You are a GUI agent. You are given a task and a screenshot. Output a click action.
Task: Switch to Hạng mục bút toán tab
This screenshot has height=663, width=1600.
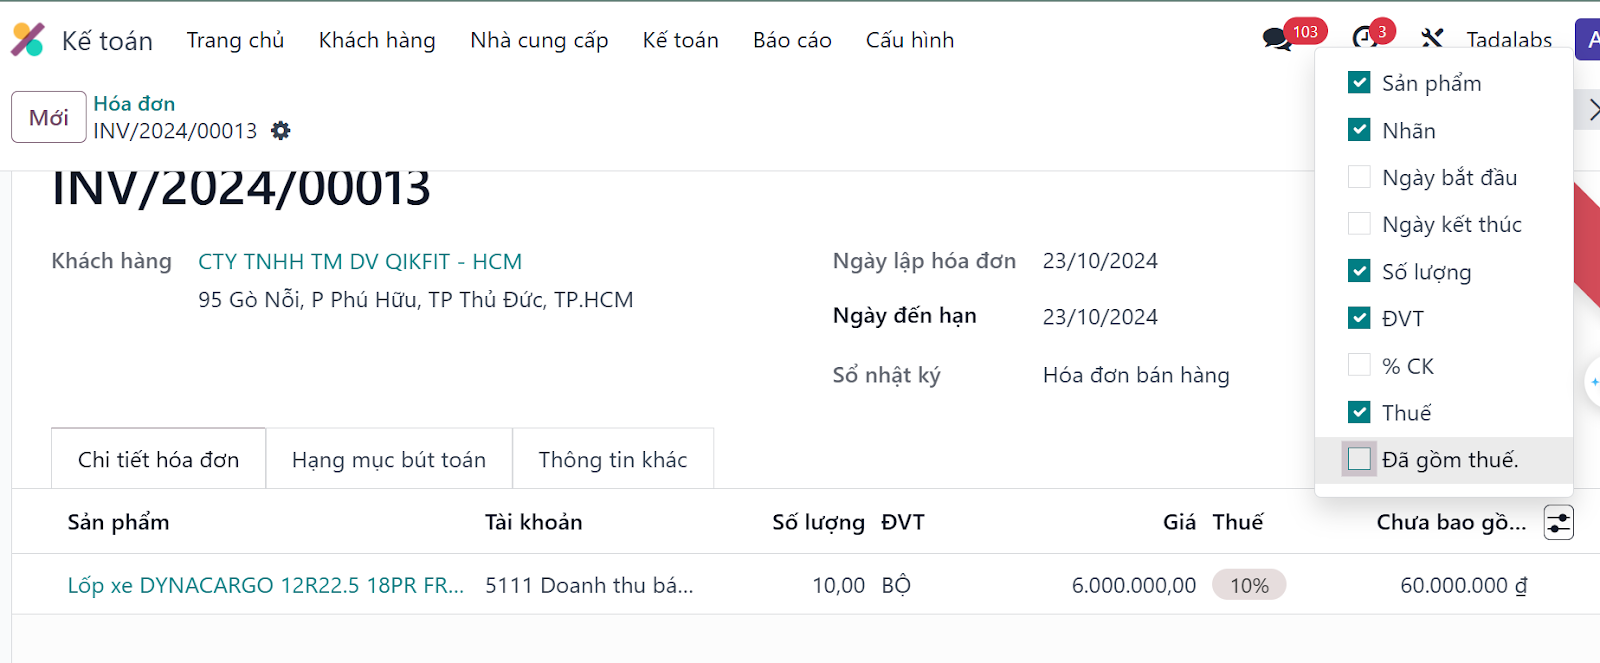coord(389,459)
